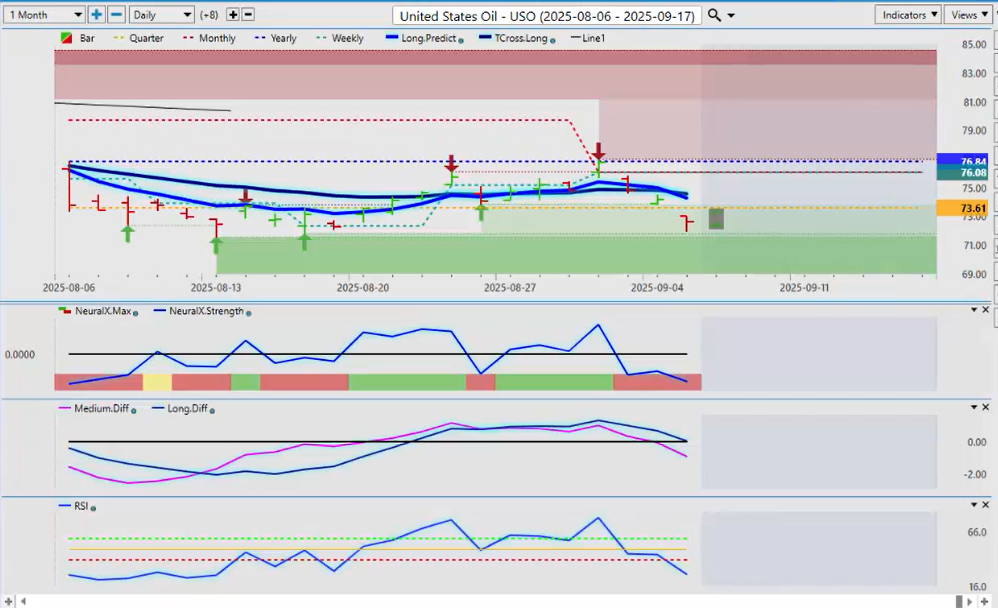Click the bottom horizontal scrollbar thumb
Screen dimensions: 998x608
pyautogui.click(x=959, y=601)
